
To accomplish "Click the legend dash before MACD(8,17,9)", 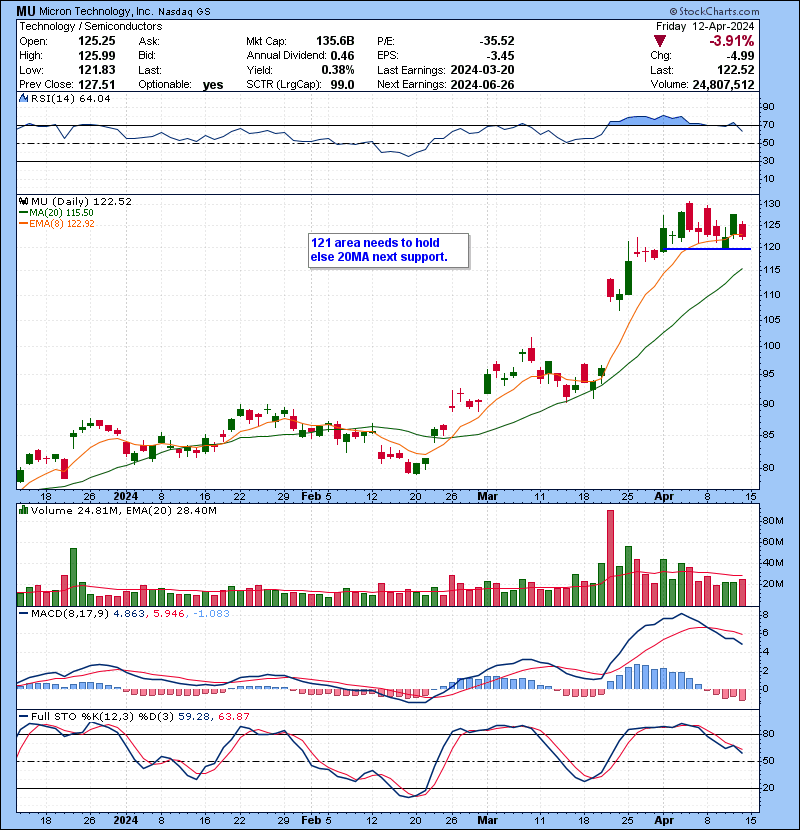I will 23,614.
